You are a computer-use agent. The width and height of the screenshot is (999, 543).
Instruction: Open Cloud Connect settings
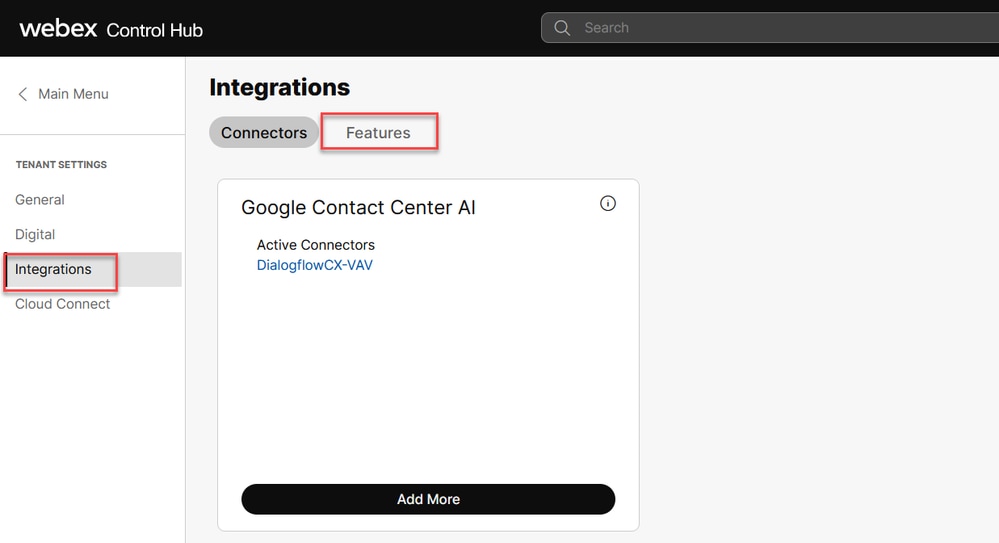tap(62, 304)
